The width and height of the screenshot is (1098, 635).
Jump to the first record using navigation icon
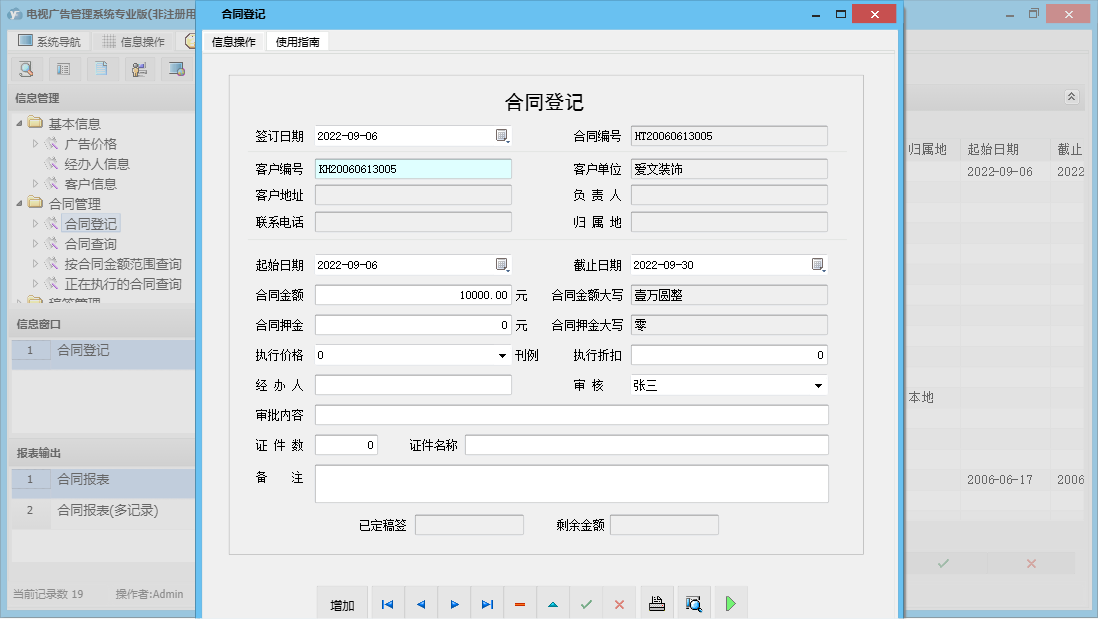click(x=387, y=603)
